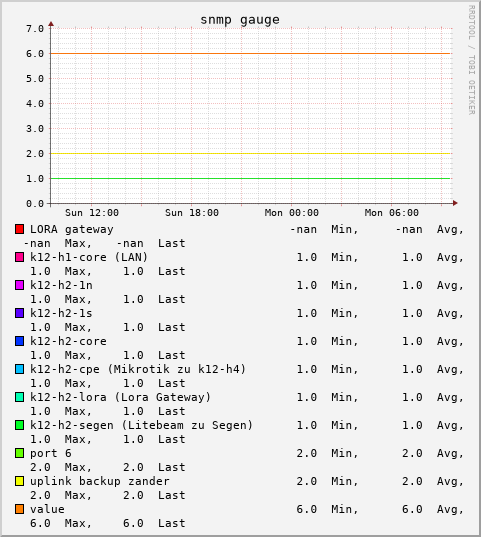Viewport: 481px width, 537px height.
Task: Click the Sun 18:00 time axis label
Action: tap(192, 213)
